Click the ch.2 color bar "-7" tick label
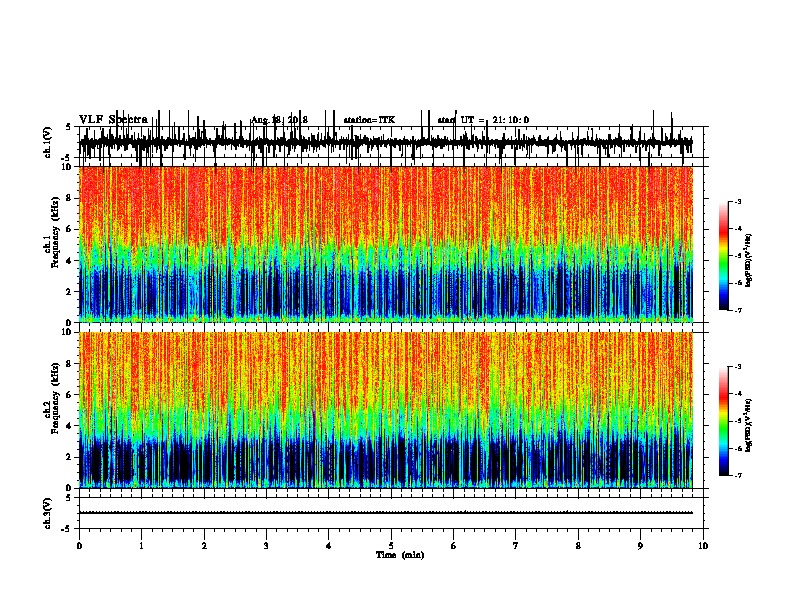Viewport: 792px width, 612px height. (x=737, y=475)
